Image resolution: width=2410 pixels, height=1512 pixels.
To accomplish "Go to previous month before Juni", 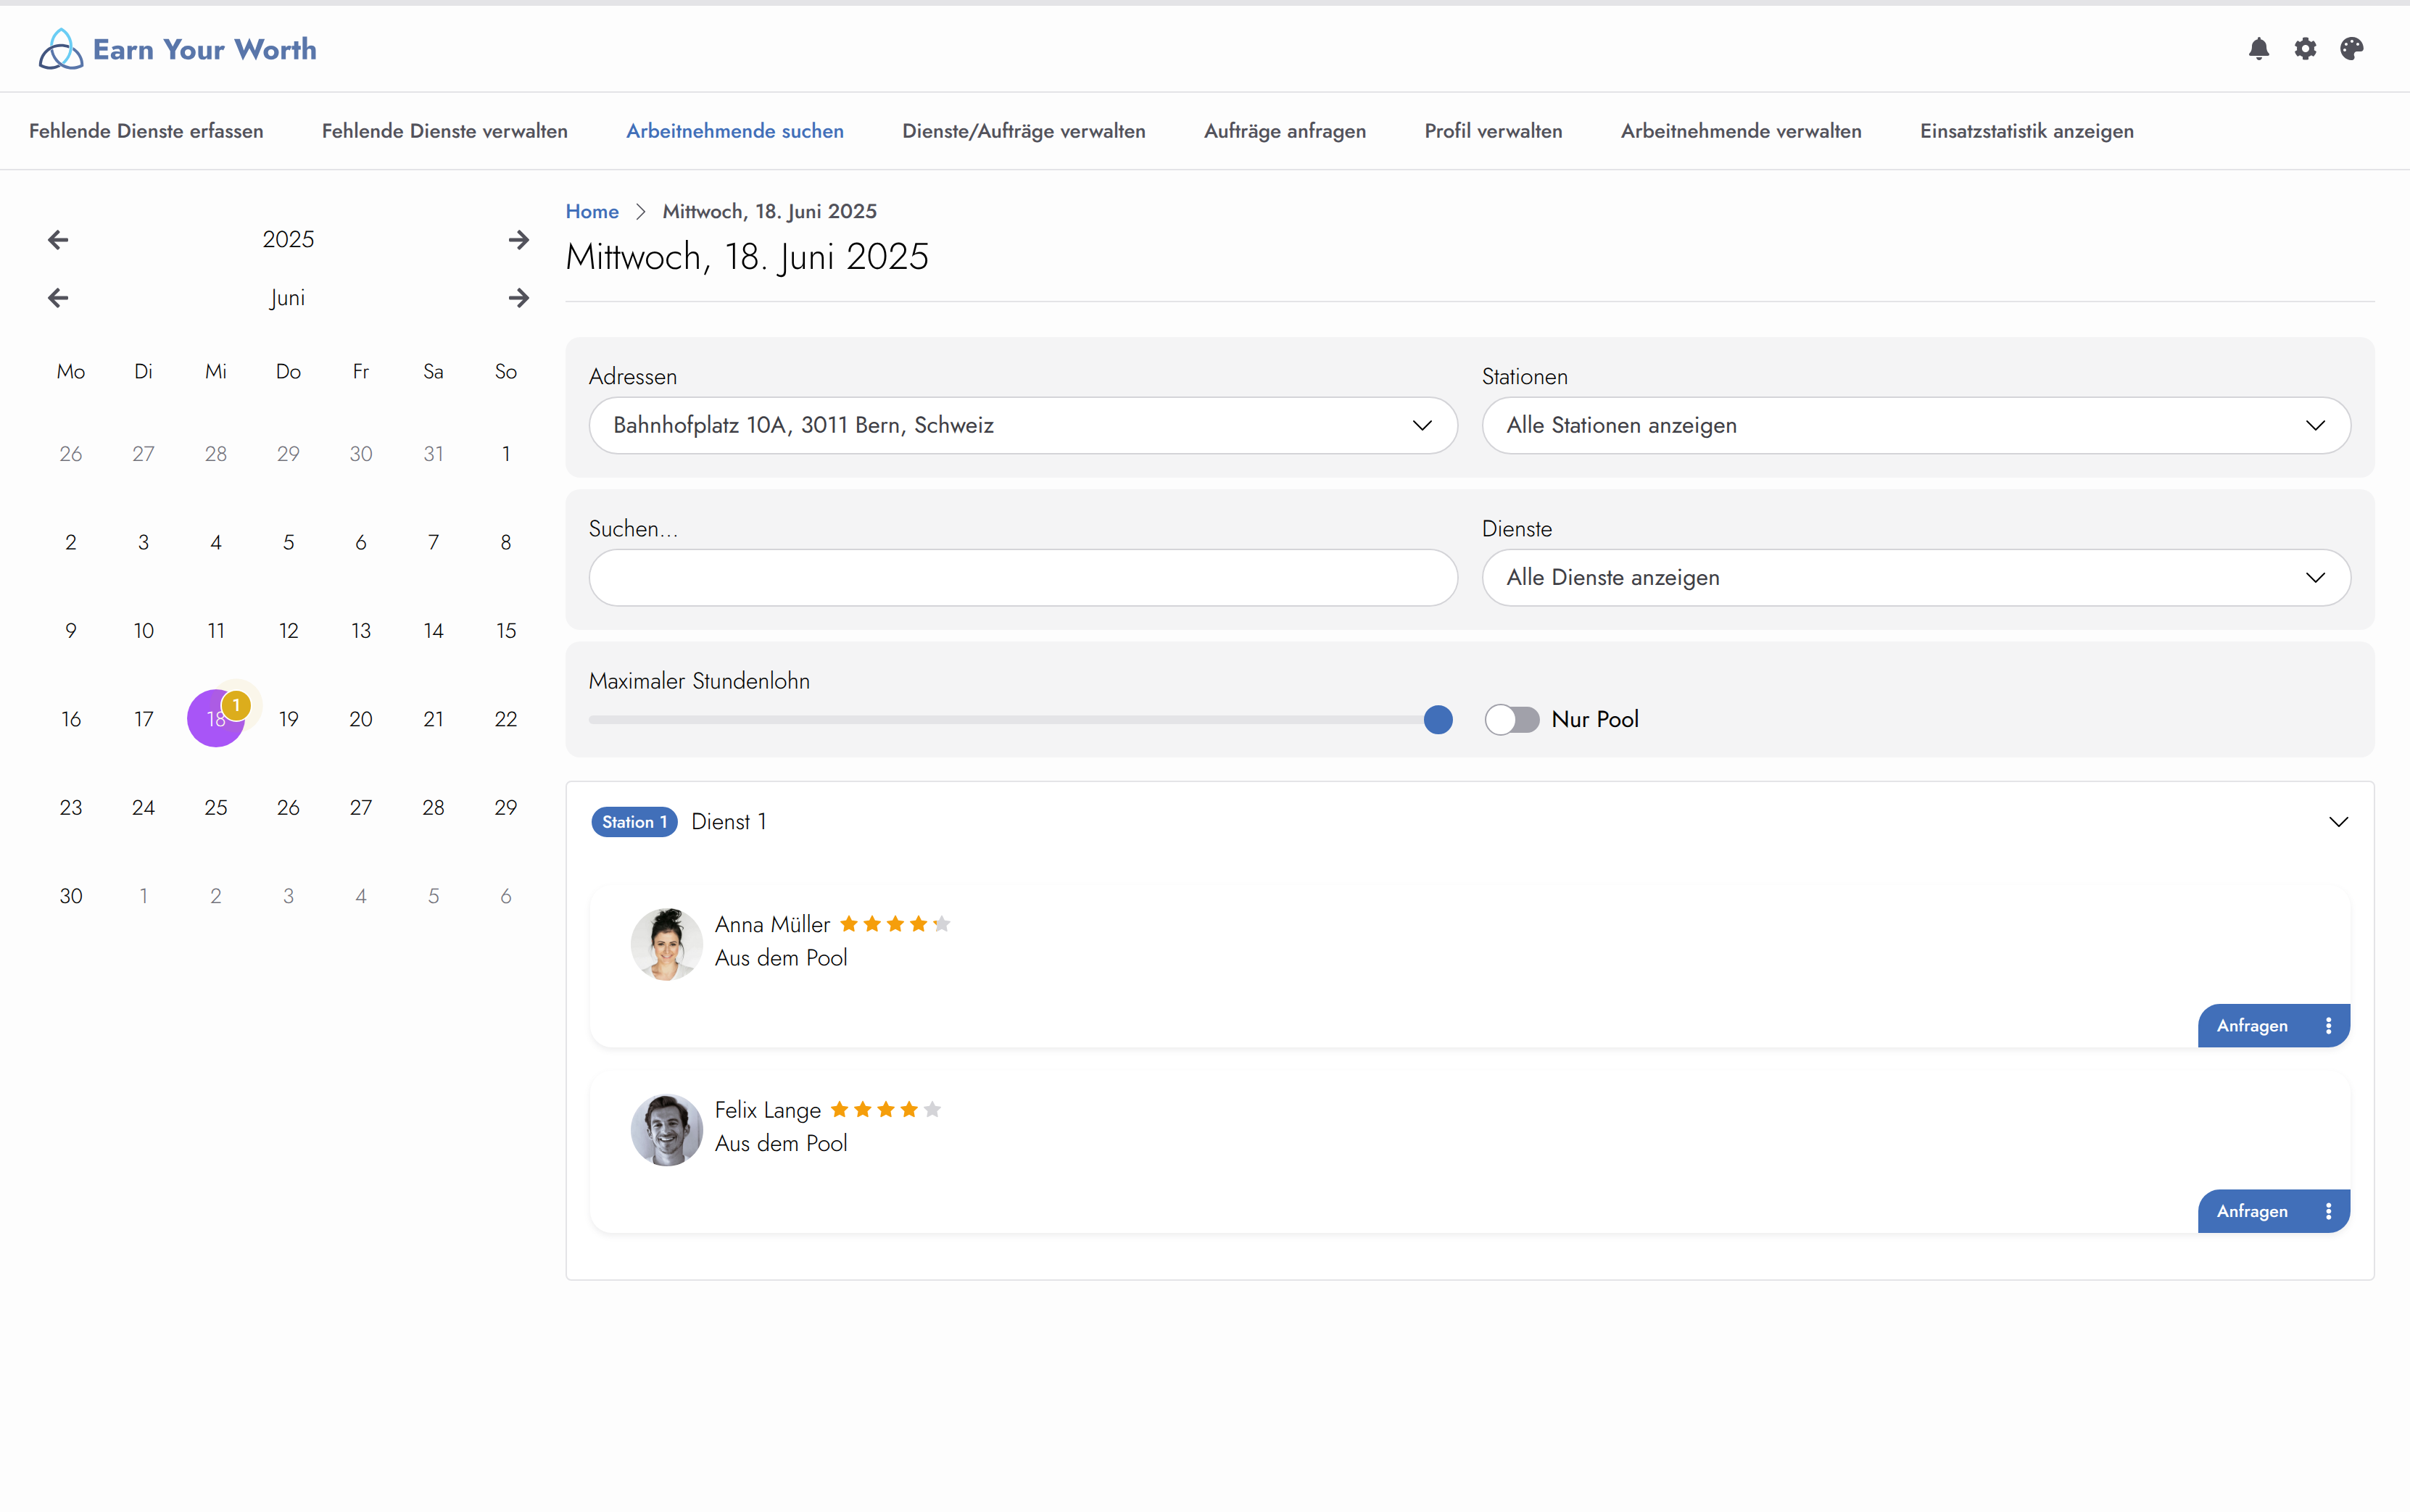I will tap(58, 298).
